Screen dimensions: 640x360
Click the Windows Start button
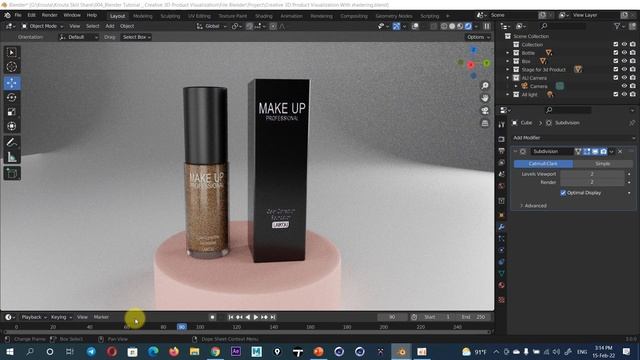9,351
